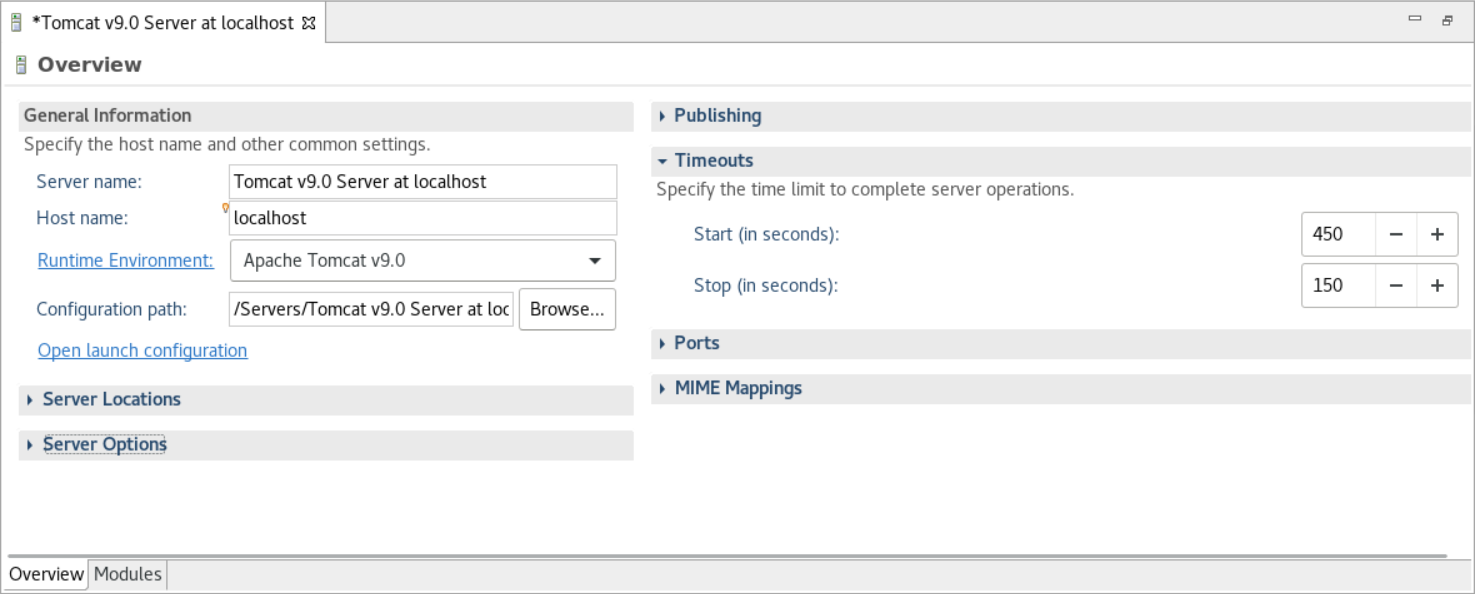Increment the Start timeout using plus button

(x=1437, y=234)
